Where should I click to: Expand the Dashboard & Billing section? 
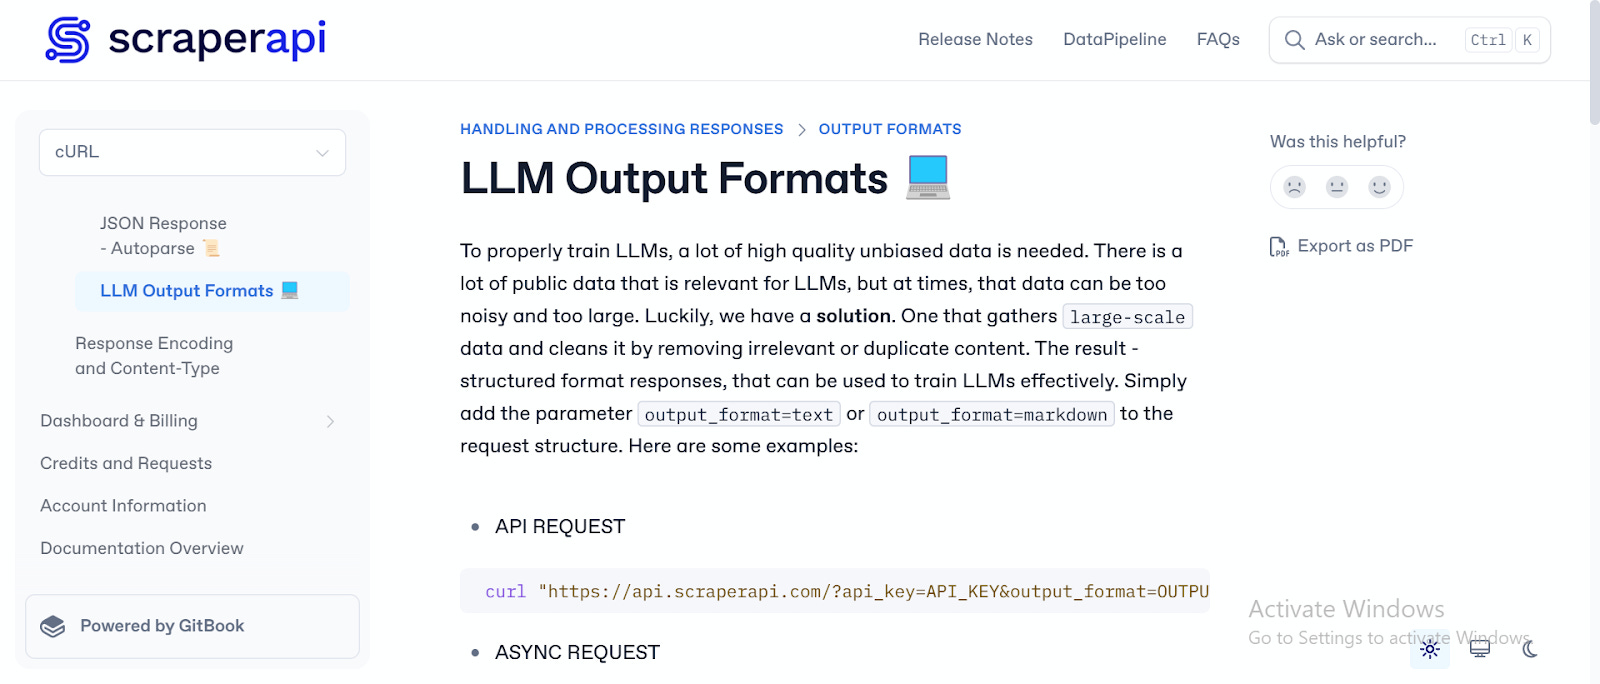pos(330,421)
